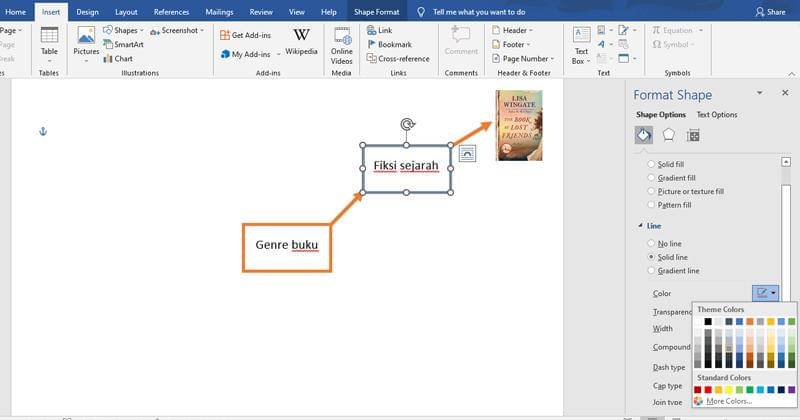Choose the No line option
The width and height of the screenshot is (800, 420).
click(x=653, y=243)
